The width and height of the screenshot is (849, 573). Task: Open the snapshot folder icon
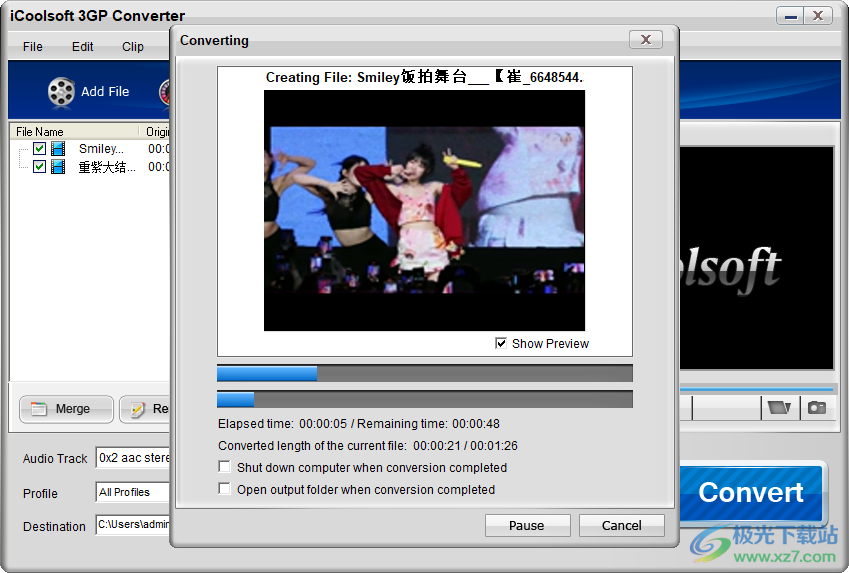tap(779, 407)
